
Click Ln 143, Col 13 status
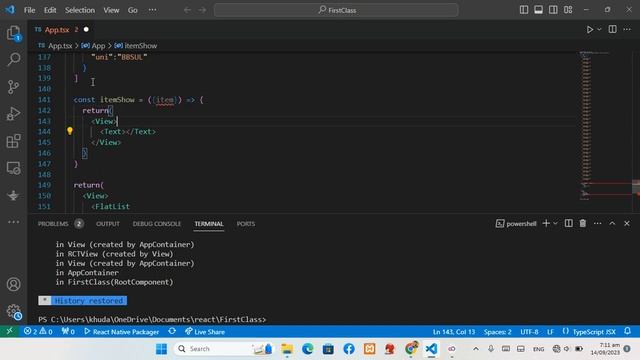[454, 332]
